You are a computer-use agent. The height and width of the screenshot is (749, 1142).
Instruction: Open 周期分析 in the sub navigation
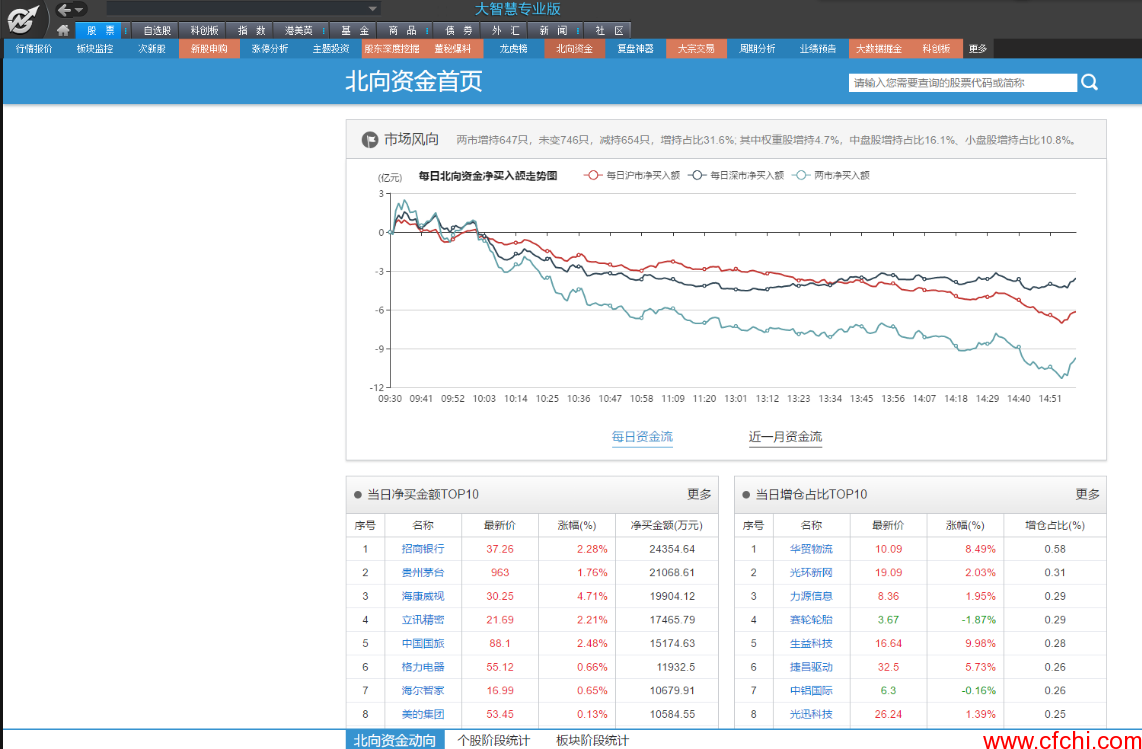757,49
